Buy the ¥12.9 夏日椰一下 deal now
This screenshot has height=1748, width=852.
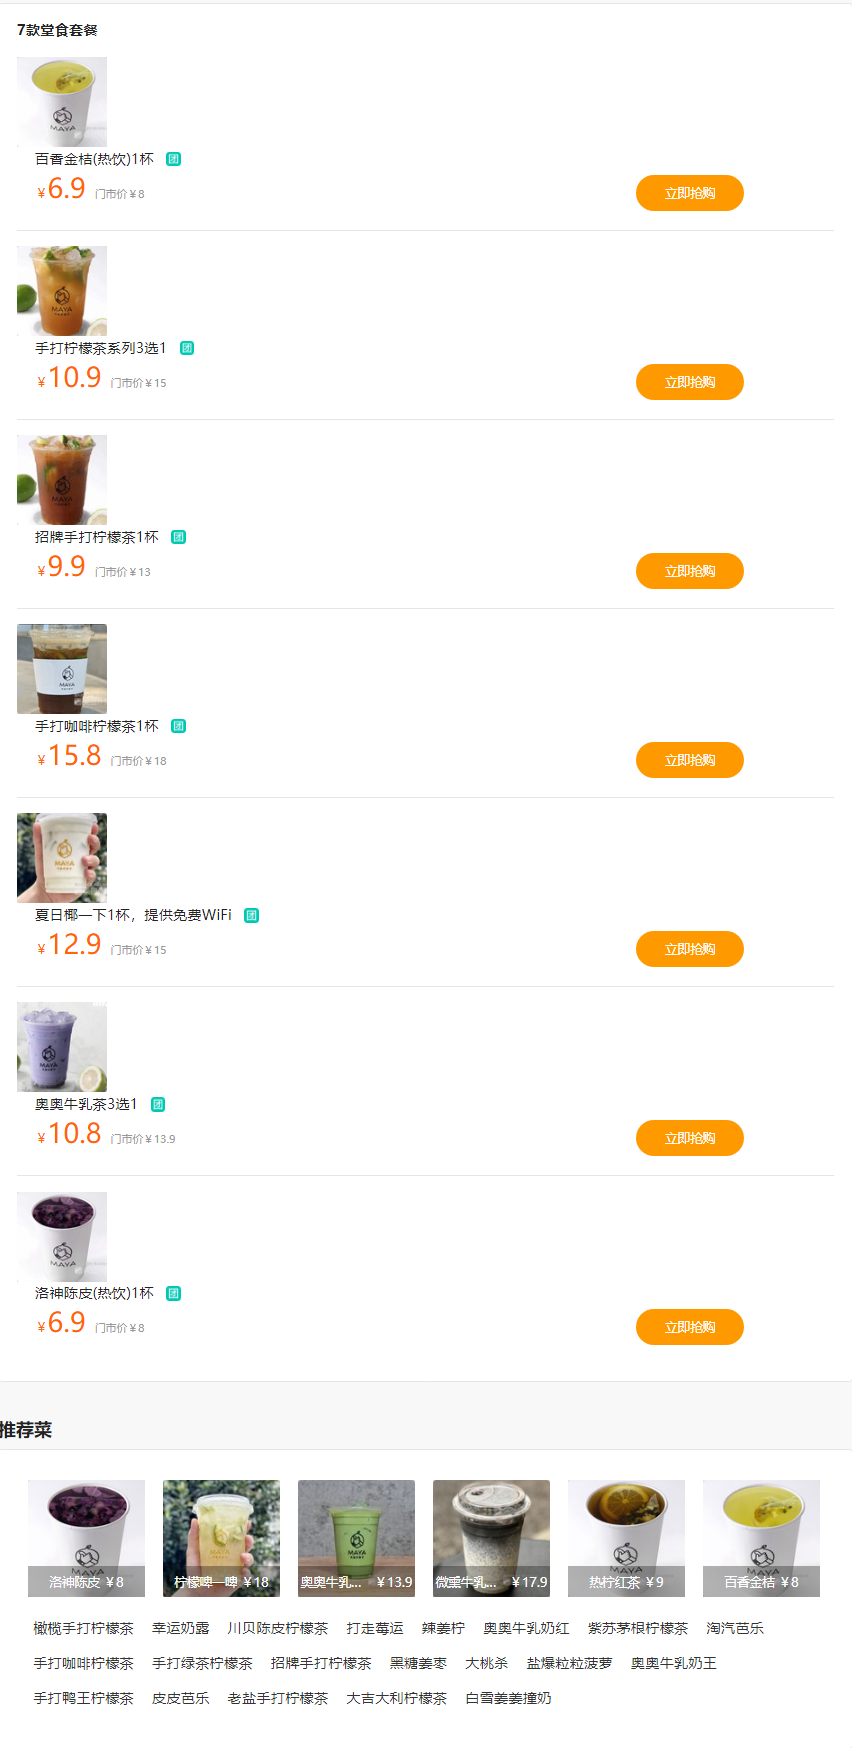(689, 949)
